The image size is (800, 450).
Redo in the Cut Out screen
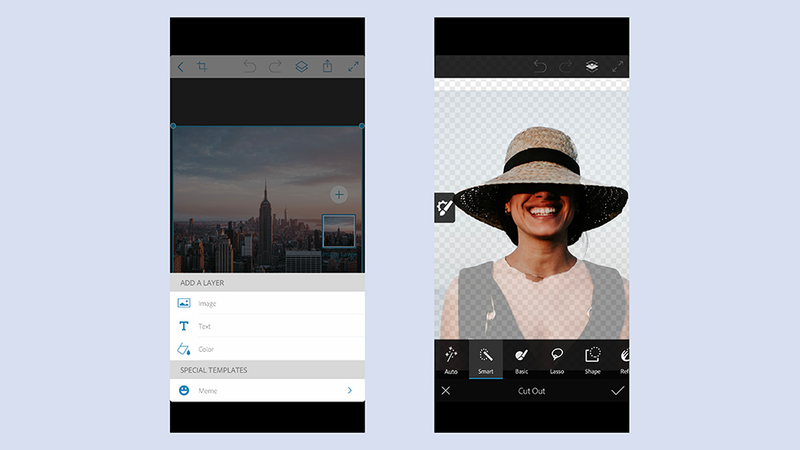click(x=566, y=66)
